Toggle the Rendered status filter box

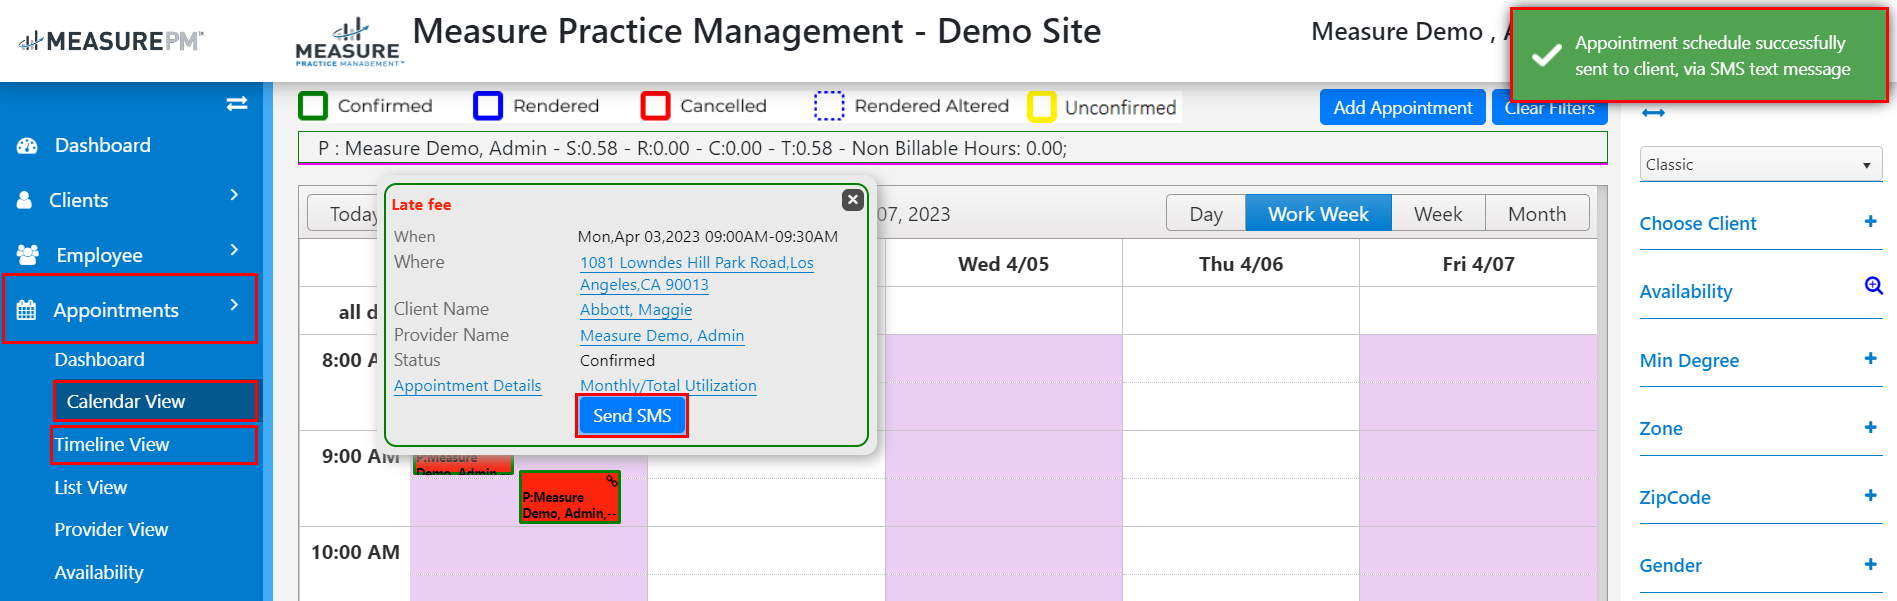click(488, 106)
